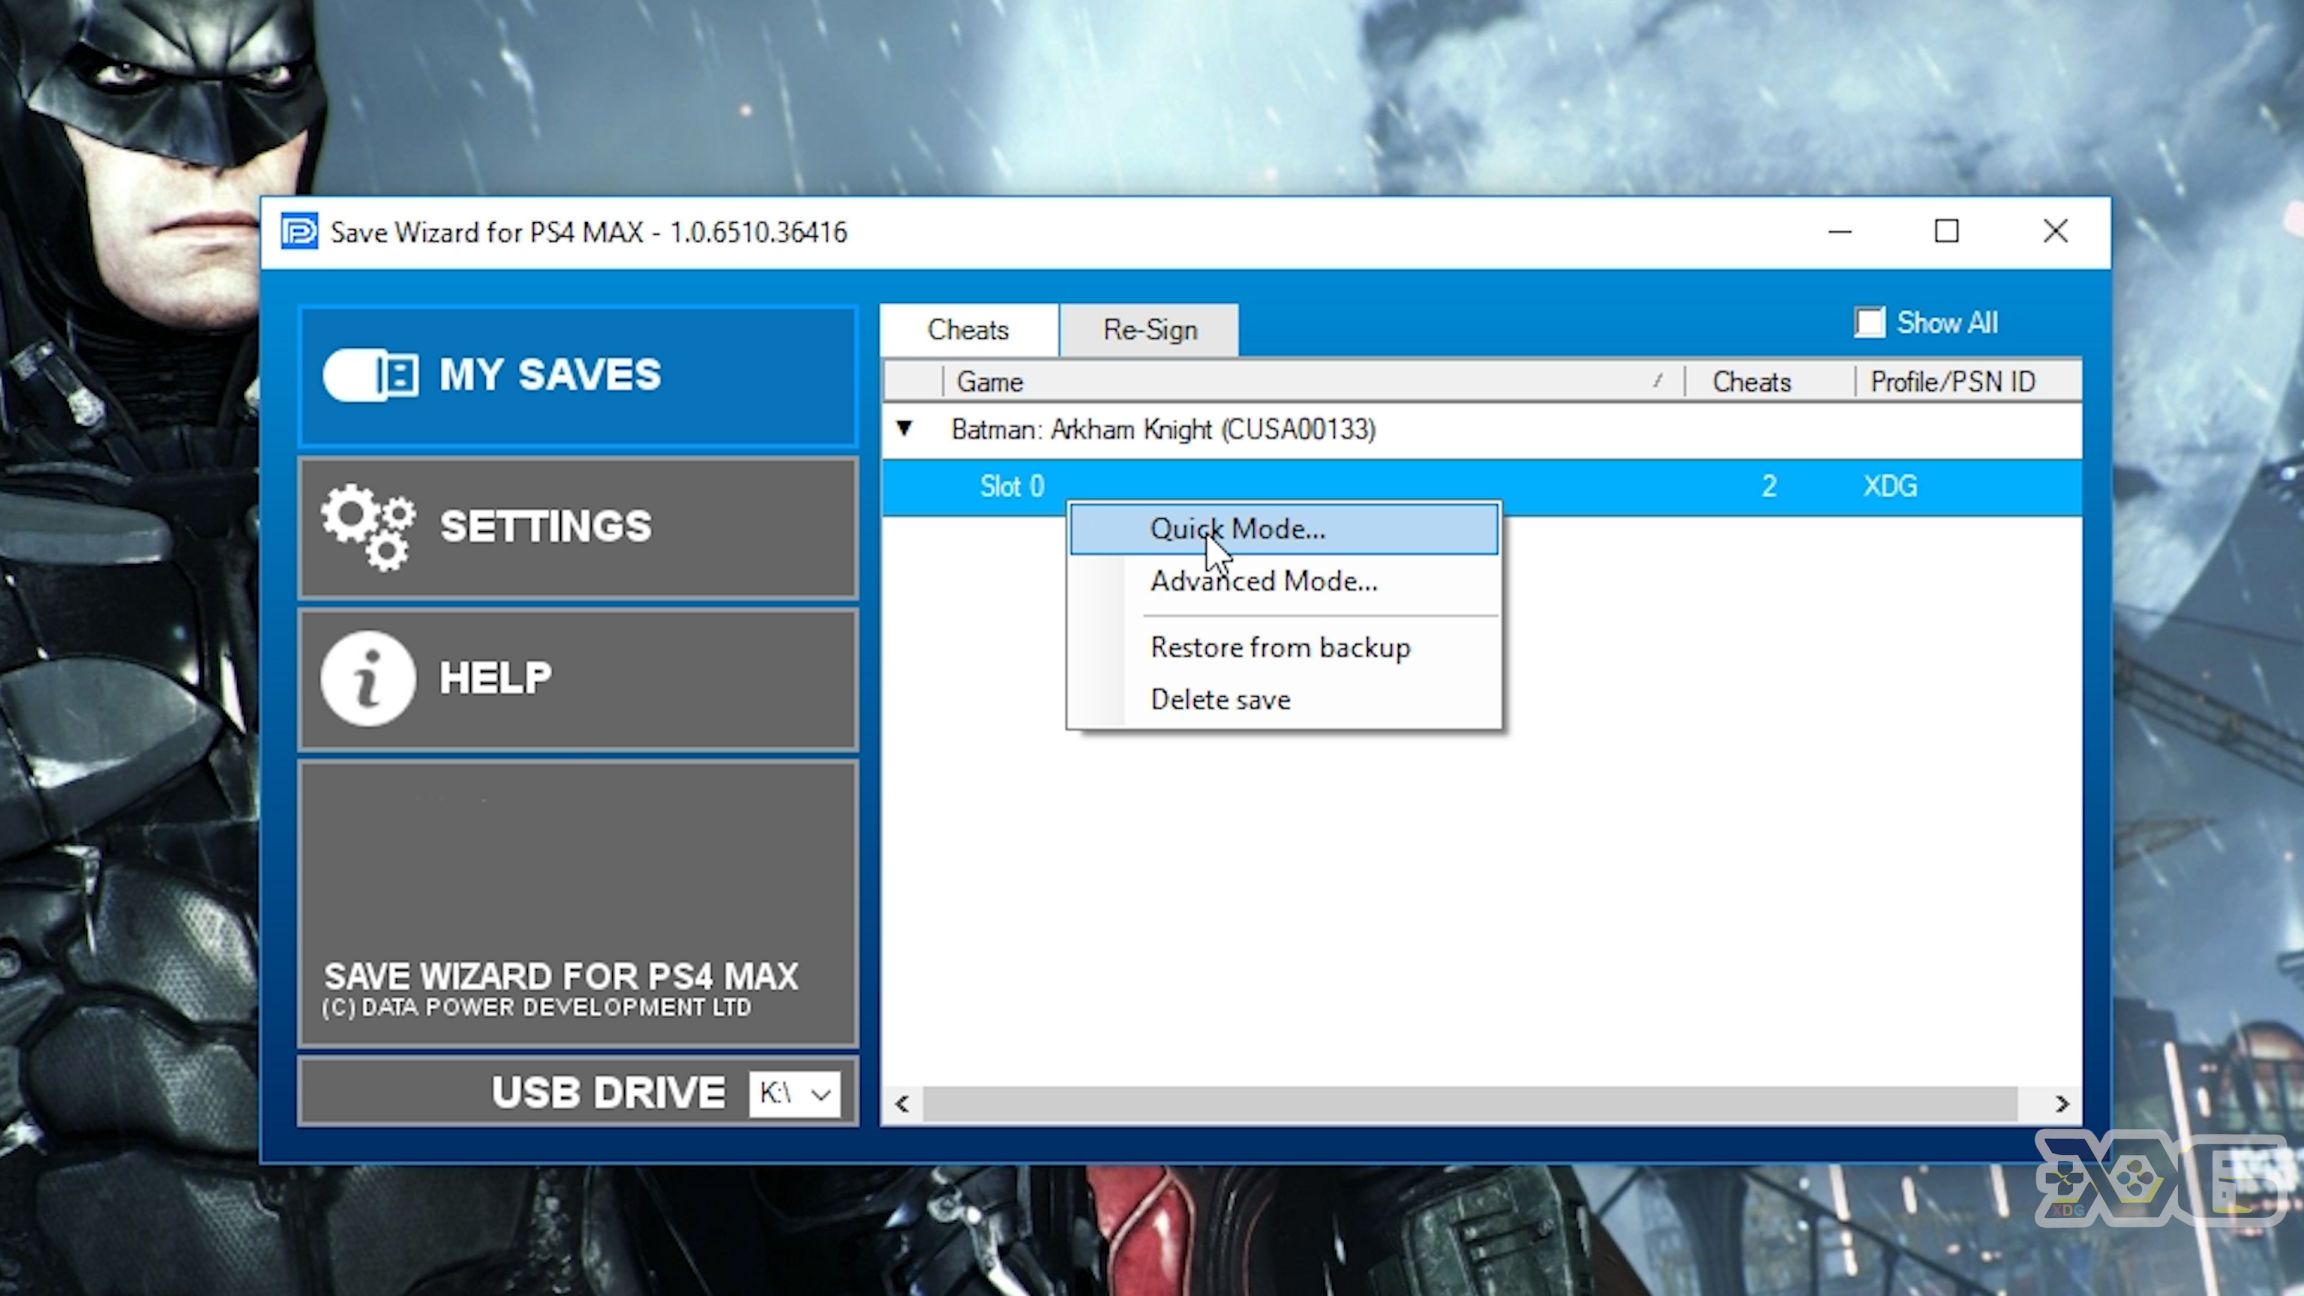Sort by the Game column header
This screenshot has width=2304, height=1296.
tap(1313, 382)
